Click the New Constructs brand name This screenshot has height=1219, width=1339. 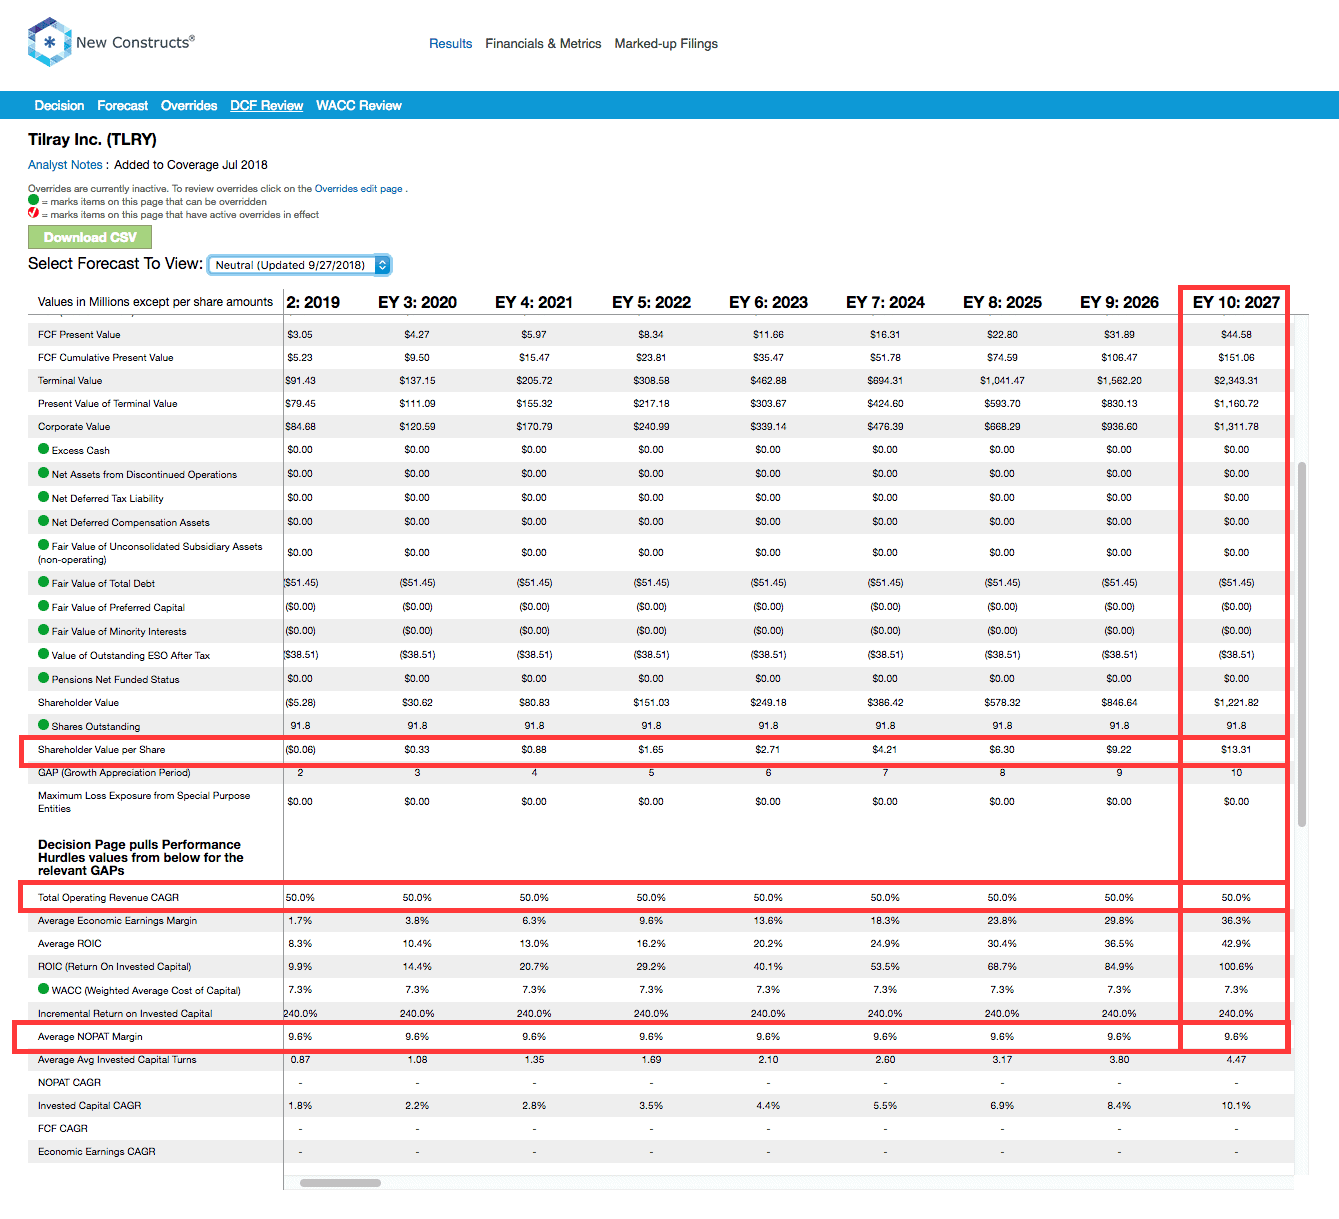click(135, 42)
